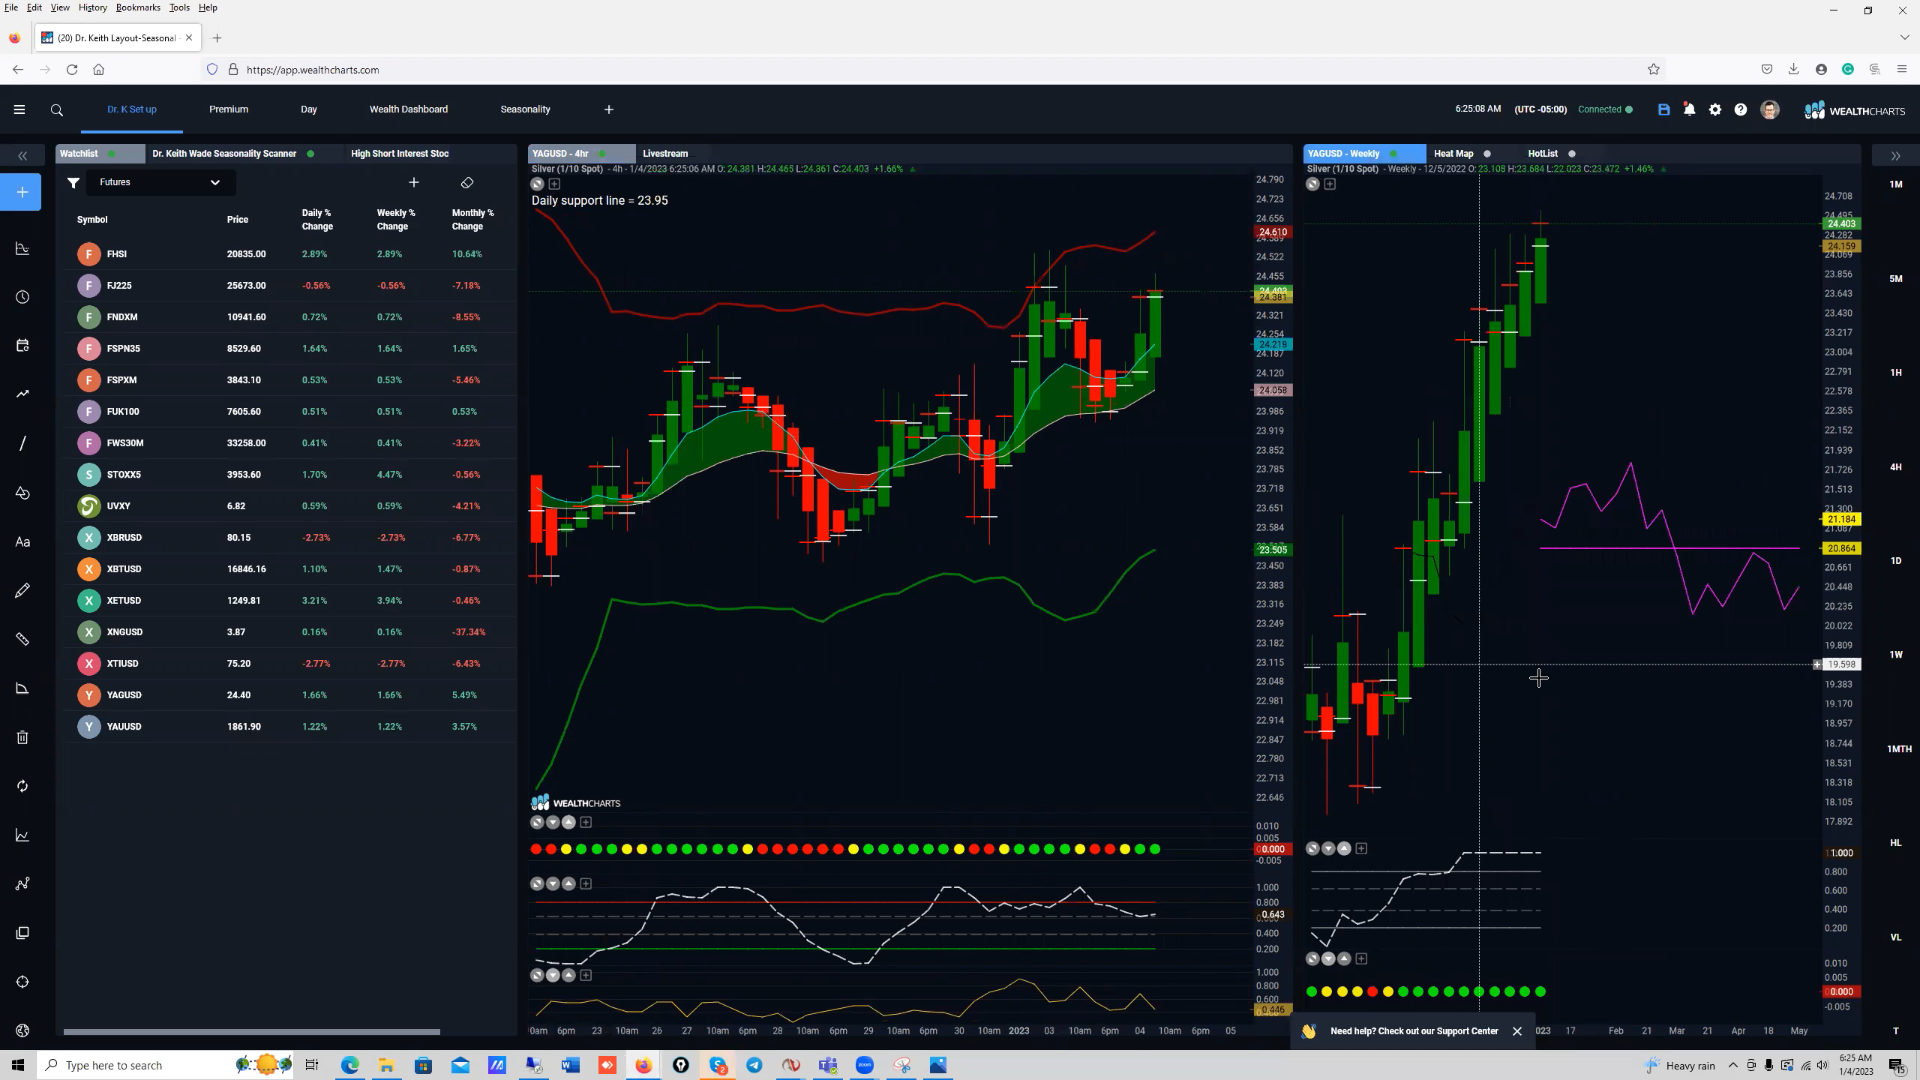The width and height of the screenshot is (1920, 1080).
Task: Open the Futures watchlist dropdown
Action: pos(160,183)
